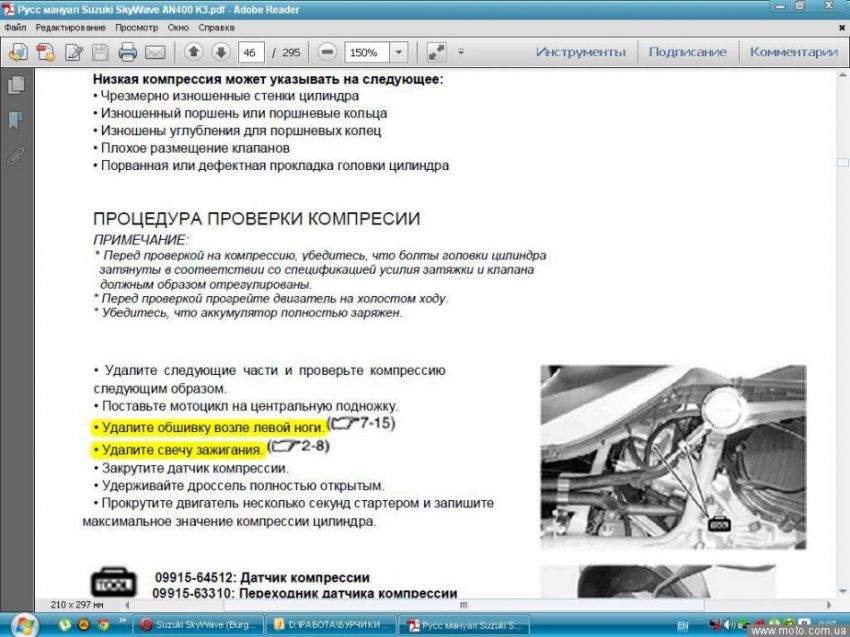Click the line Чрезмерно изношенные стенки цилиндра
850x637 pixels.
(x=226, y=96)
